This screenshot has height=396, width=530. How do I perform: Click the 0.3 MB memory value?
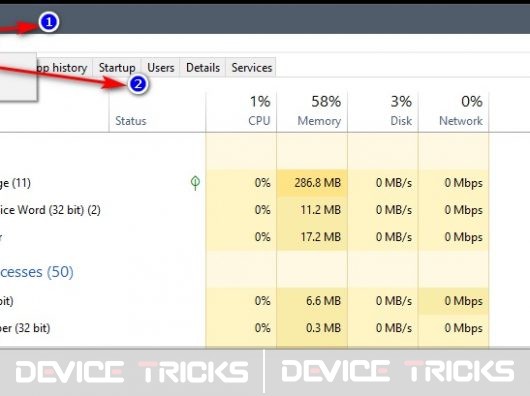(x=323, y=328)
